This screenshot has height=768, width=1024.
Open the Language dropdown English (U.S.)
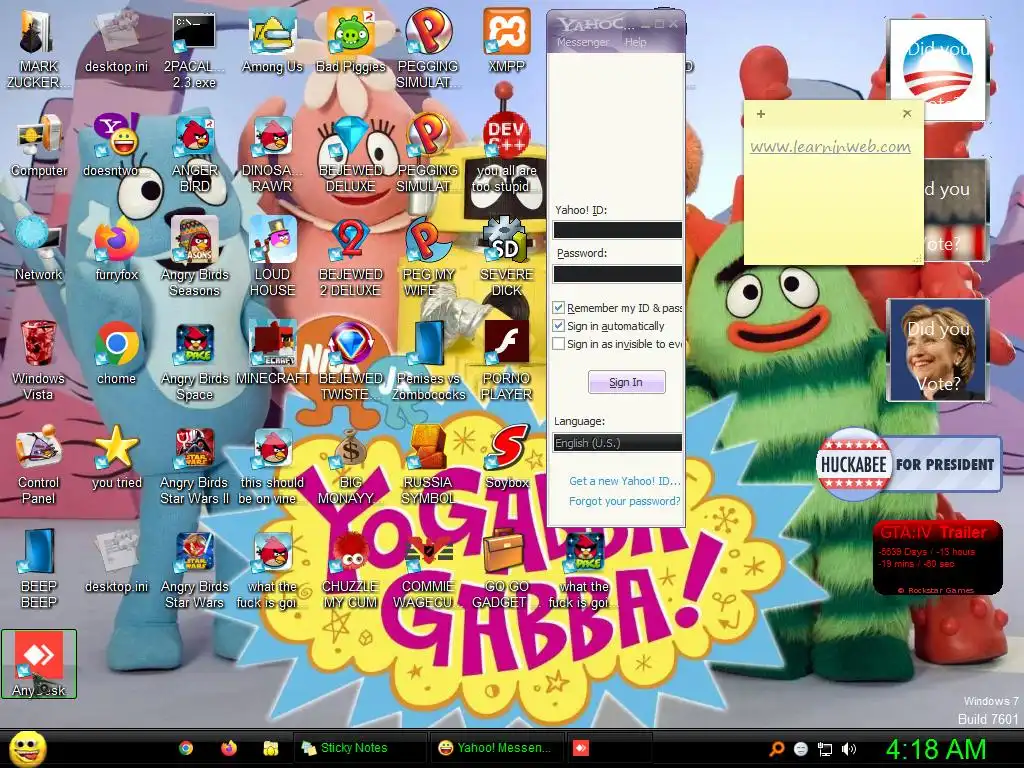click(617, 443)
